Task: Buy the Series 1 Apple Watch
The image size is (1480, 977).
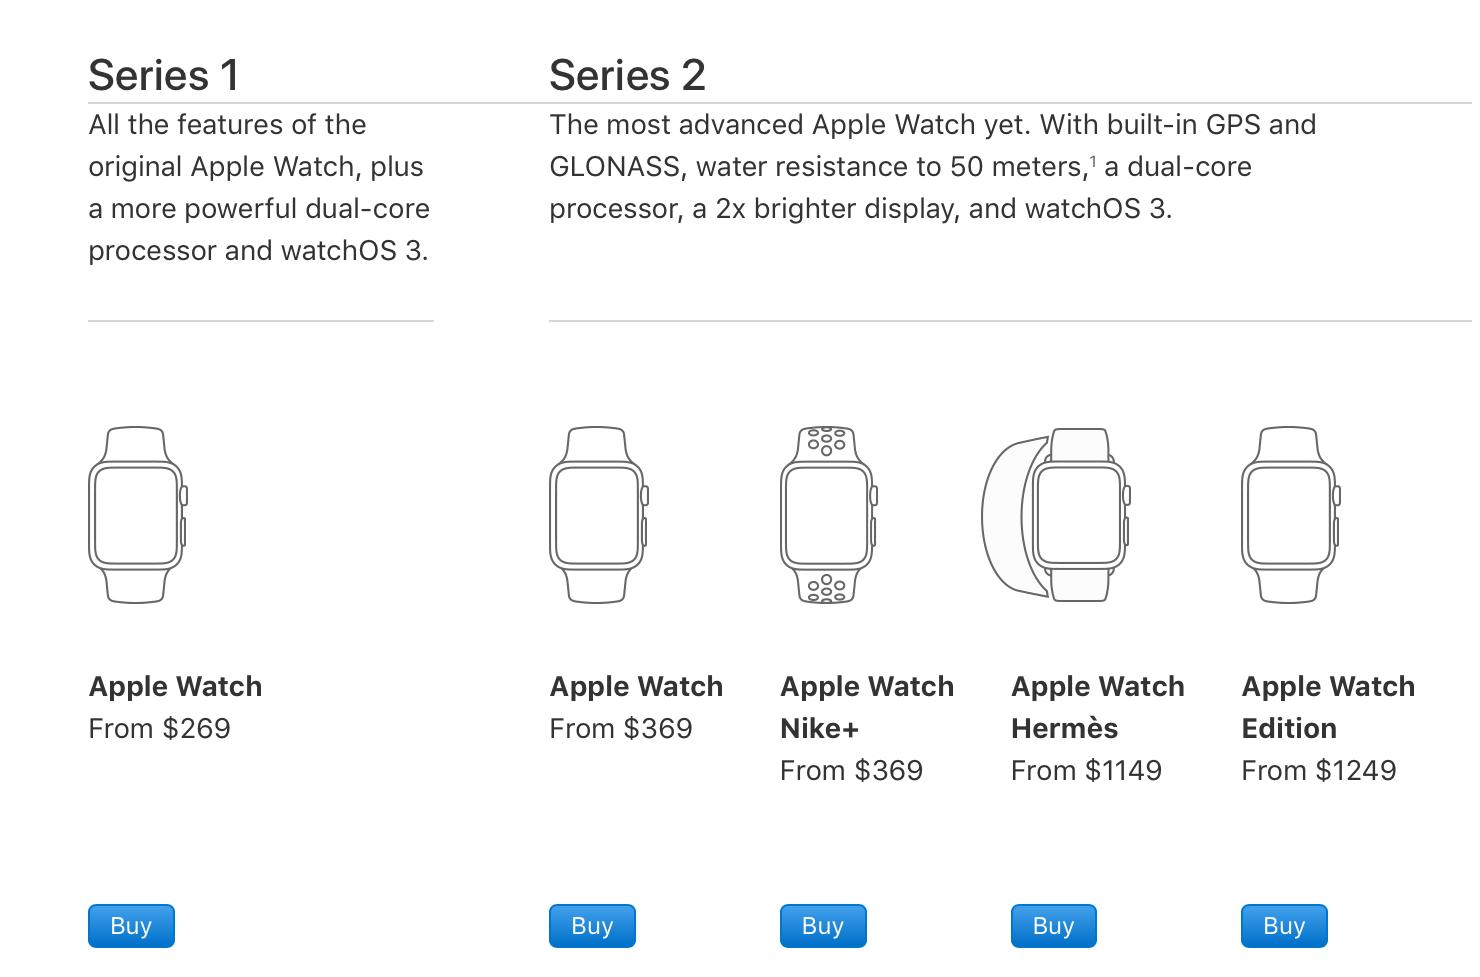Action: pyautogui.click(x=131, y=926)
